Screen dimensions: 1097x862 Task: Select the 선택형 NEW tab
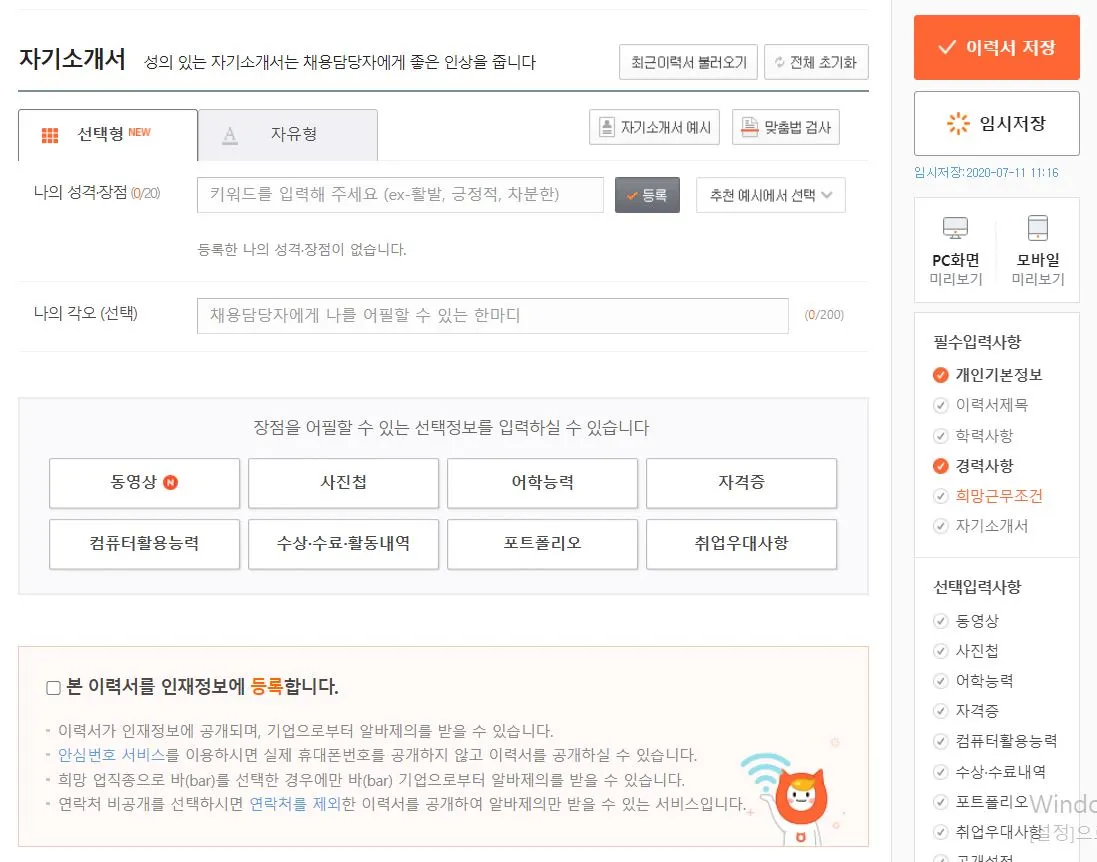tap(107, 134)
